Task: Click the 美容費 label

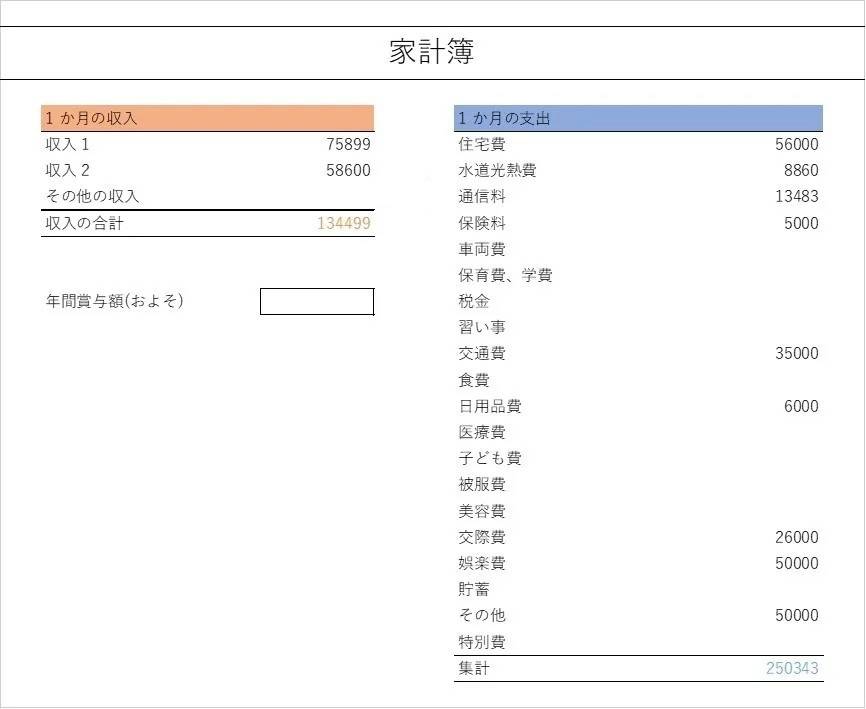Action: point(482,511)
